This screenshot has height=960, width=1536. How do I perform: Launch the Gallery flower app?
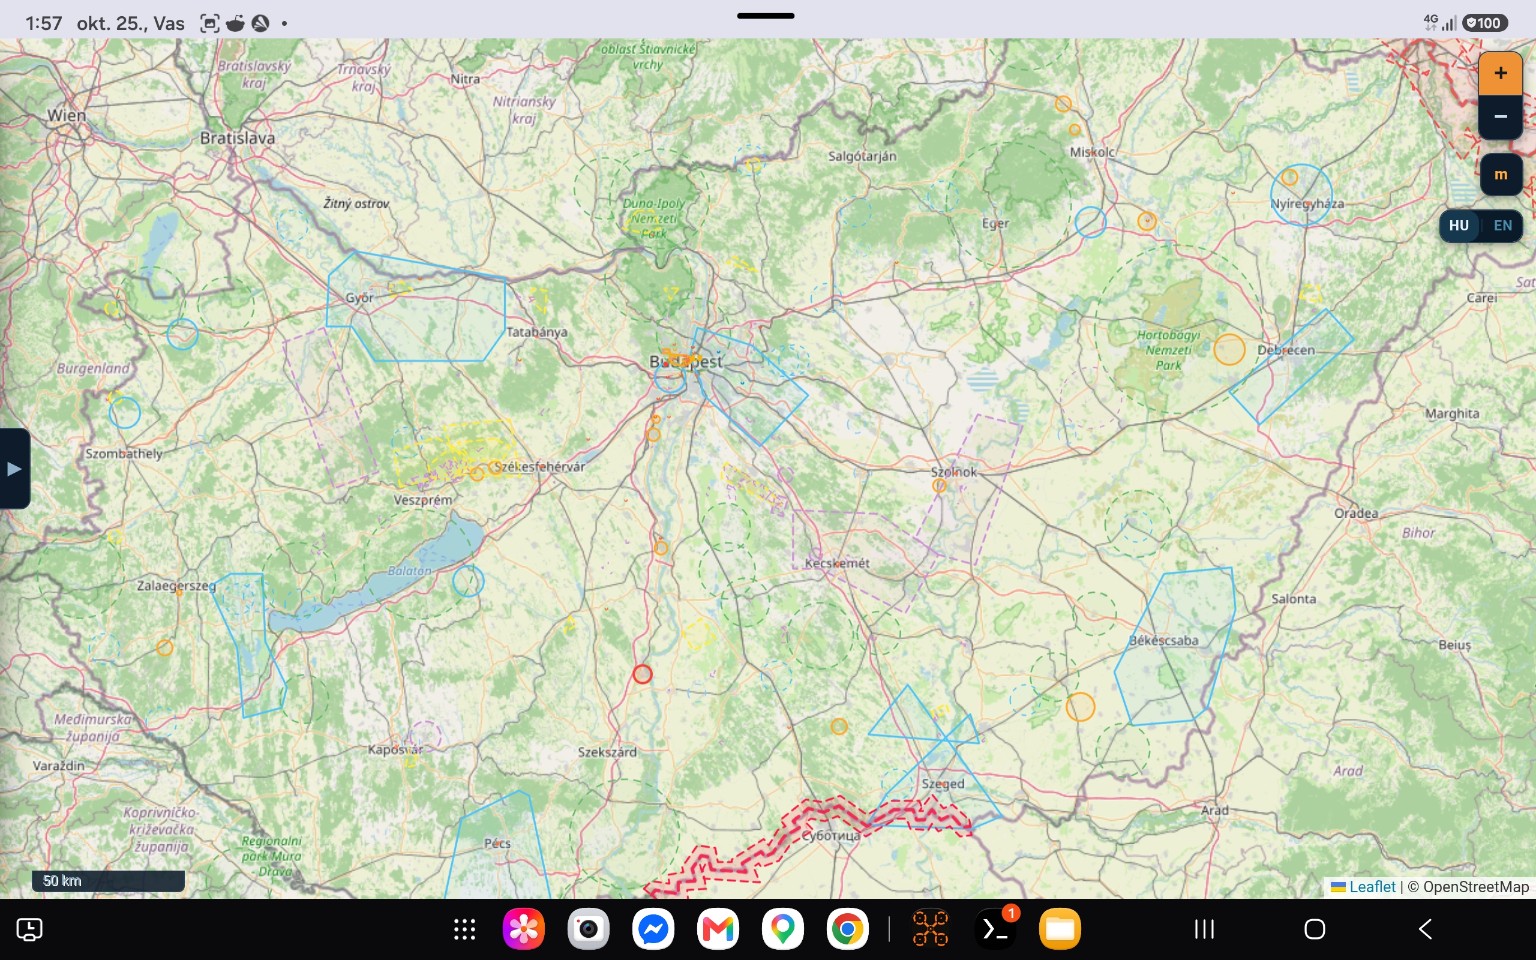coord(524,930)
